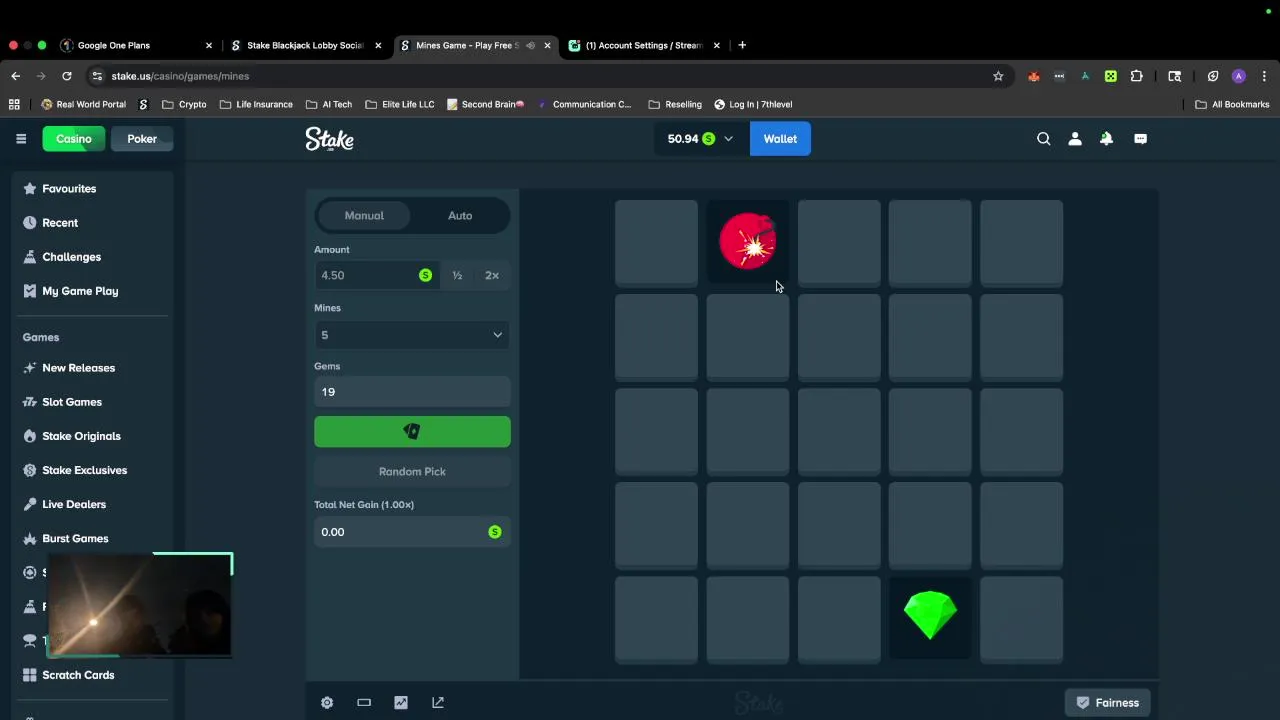The image size is (1280, 720).
Task: Open the Life Insurance bookmarks folder
Action: (x=256, y=104)
